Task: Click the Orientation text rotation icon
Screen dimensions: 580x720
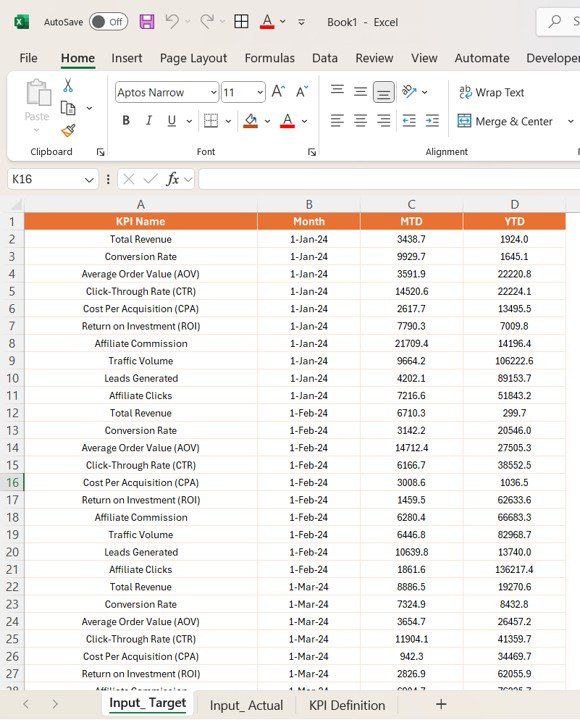Action: coord(409,91)
